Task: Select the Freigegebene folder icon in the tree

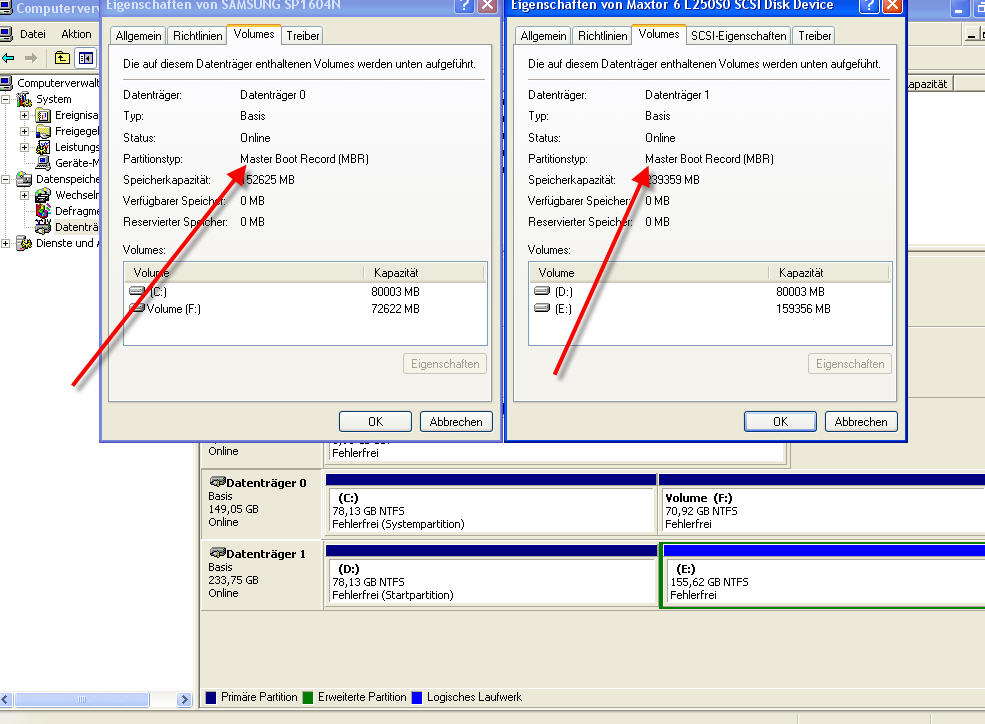Action: (x=43, y=131)
